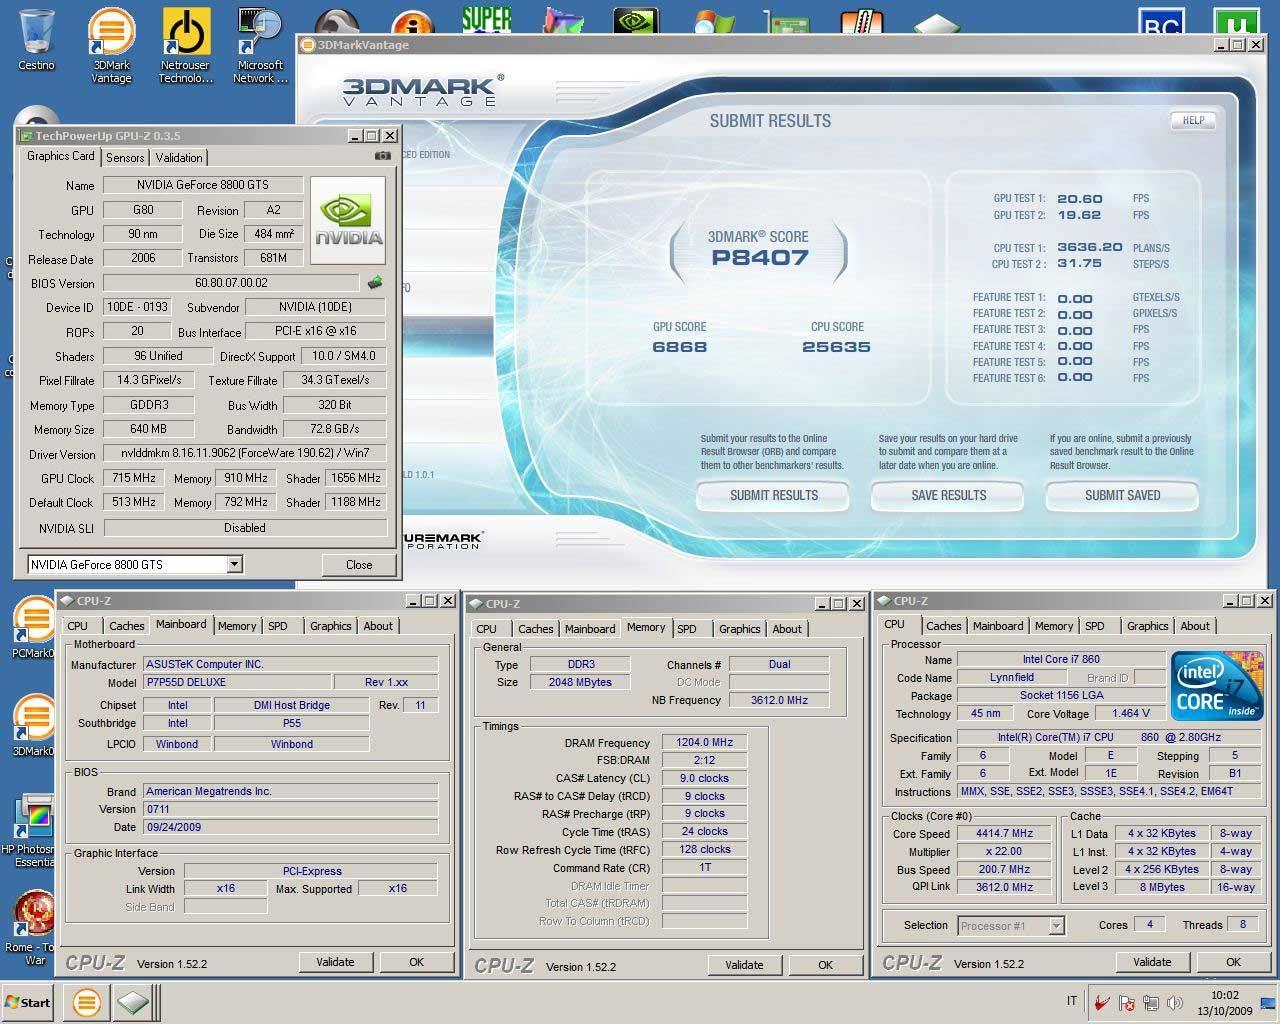1280x1024 pixels.
Task: Click the GPU score value 6868
Action: (x=679, y=347)
